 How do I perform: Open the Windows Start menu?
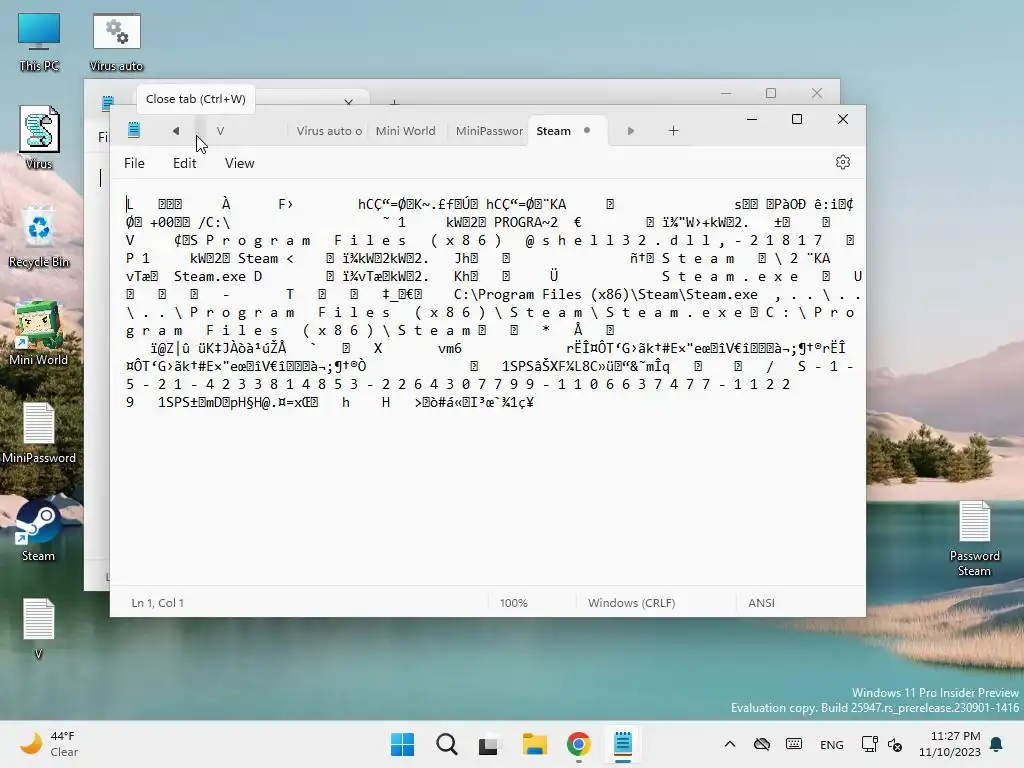[x=402, y=744]
